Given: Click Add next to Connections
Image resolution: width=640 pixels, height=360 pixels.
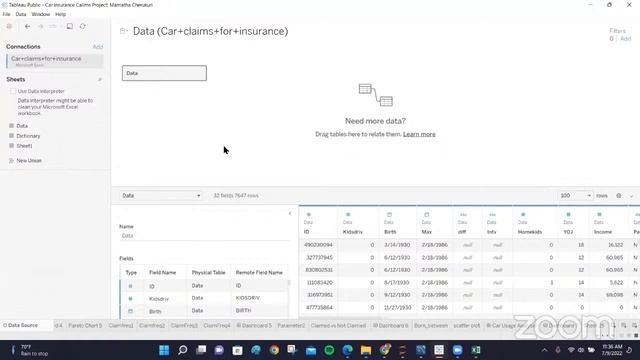Looking at the screenshot, I should click(98, 47).
